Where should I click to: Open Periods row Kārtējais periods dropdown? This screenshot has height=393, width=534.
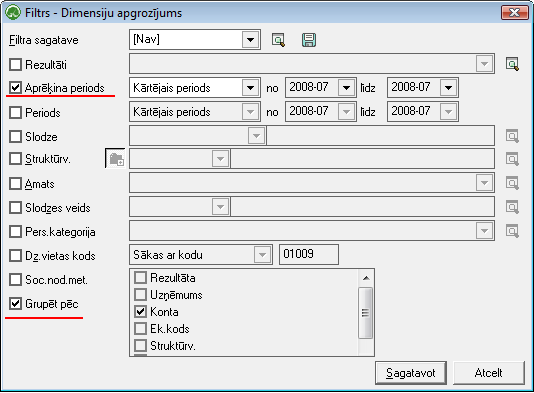coord(250,112)
